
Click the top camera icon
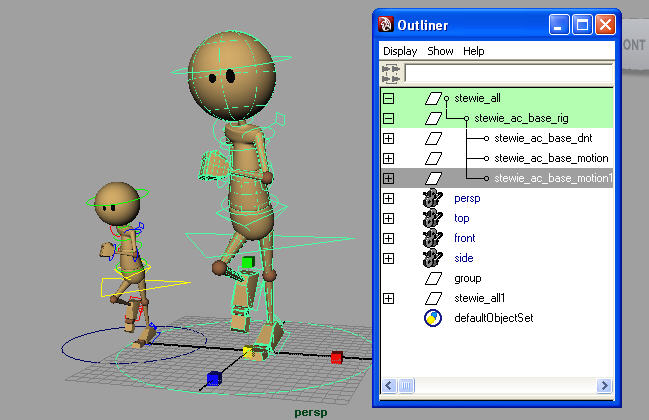pyautogui.click(x=433, y=218)
